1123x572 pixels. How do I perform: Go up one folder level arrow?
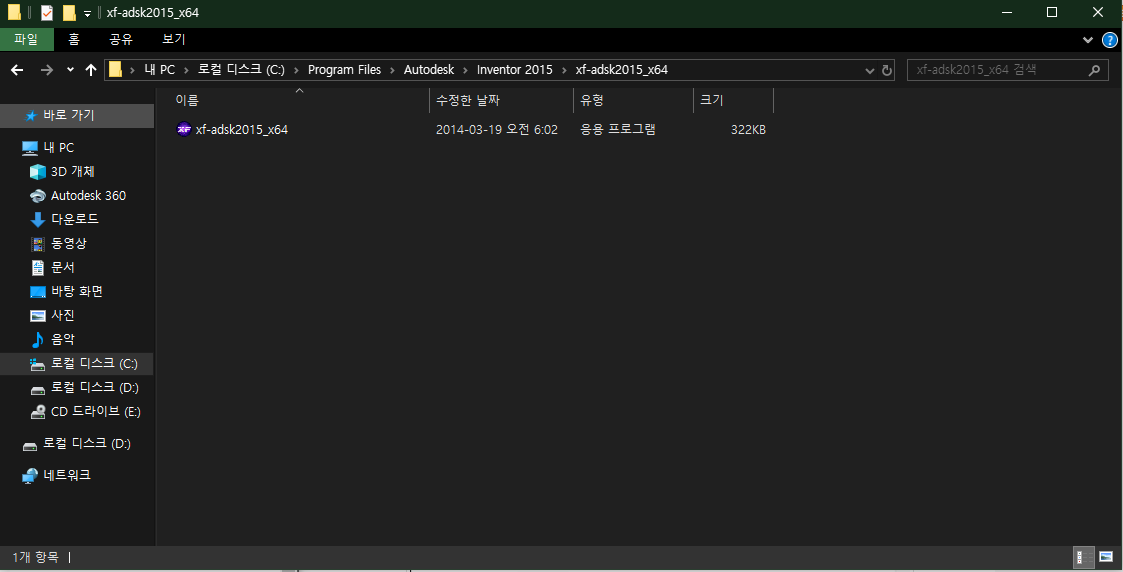click(90, 69)
